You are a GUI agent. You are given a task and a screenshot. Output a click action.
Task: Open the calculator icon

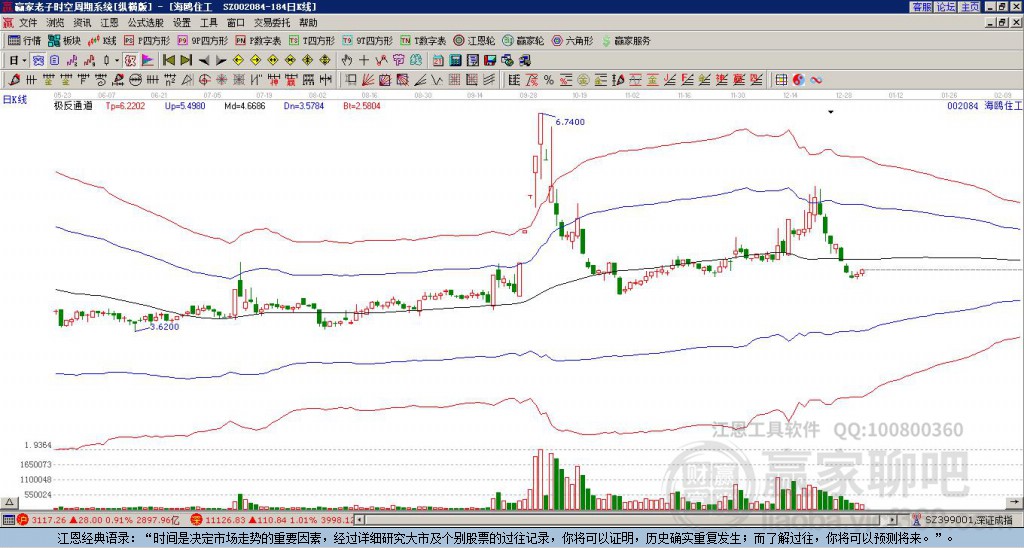click(455, 61)
